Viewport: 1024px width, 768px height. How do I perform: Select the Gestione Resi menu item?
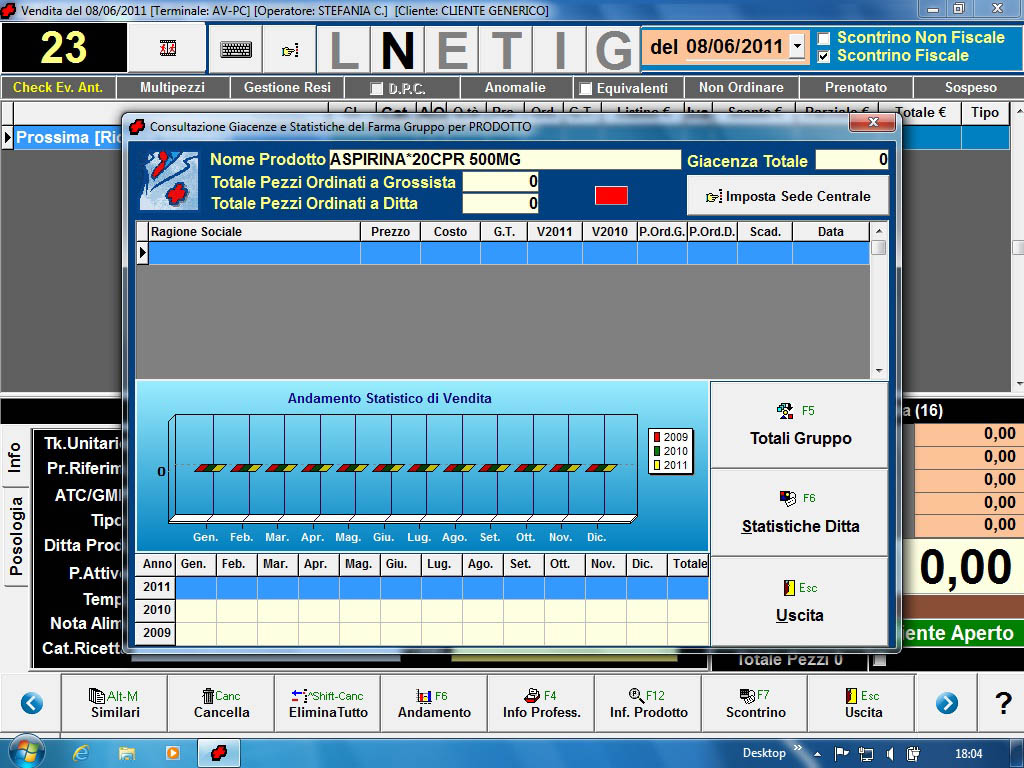pos(287,88)
